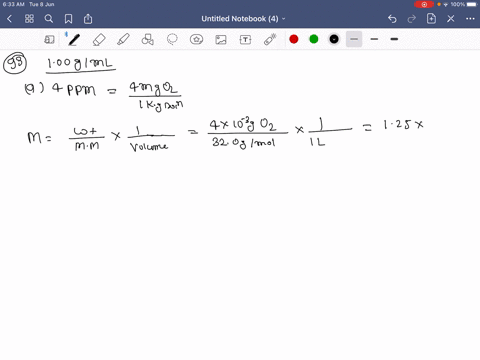Open the Untitled Notebook (4) title dropdown

click(243, 19)
